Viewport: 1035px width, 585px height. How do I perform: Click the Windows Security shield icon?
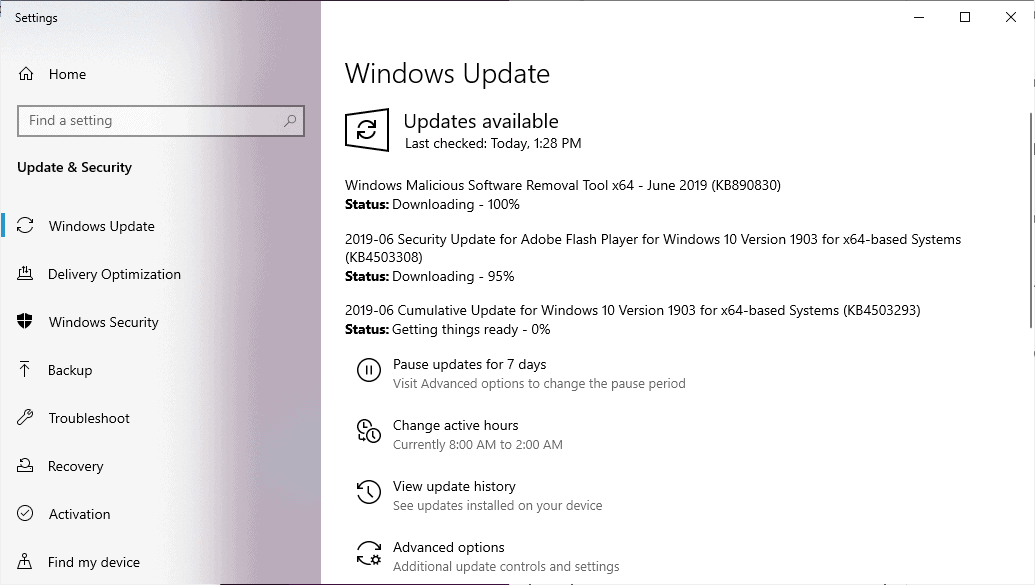[x=24, y=322]
